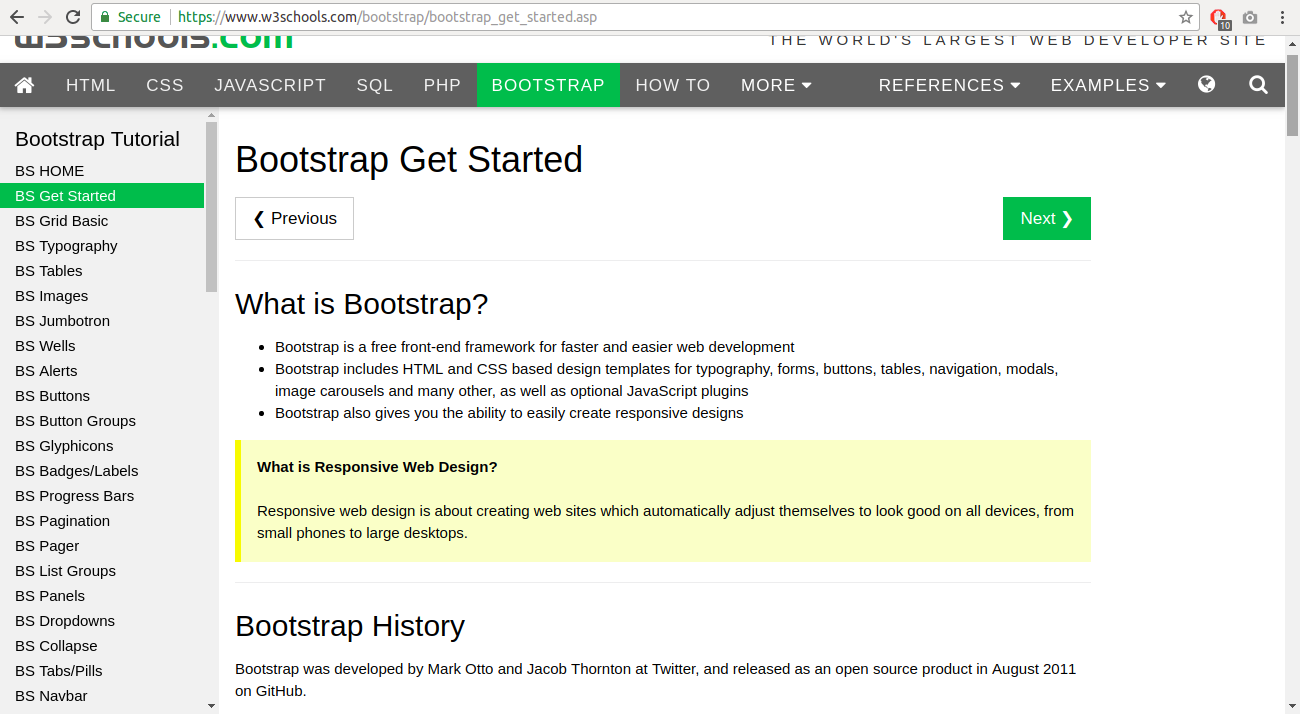Go to Previous lesson

294,218
